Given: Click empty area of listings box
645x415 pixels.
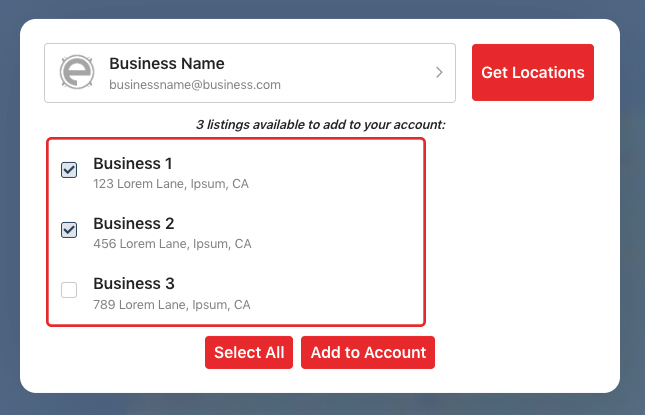Looking at the screenshot, I should tap(337, 232).
